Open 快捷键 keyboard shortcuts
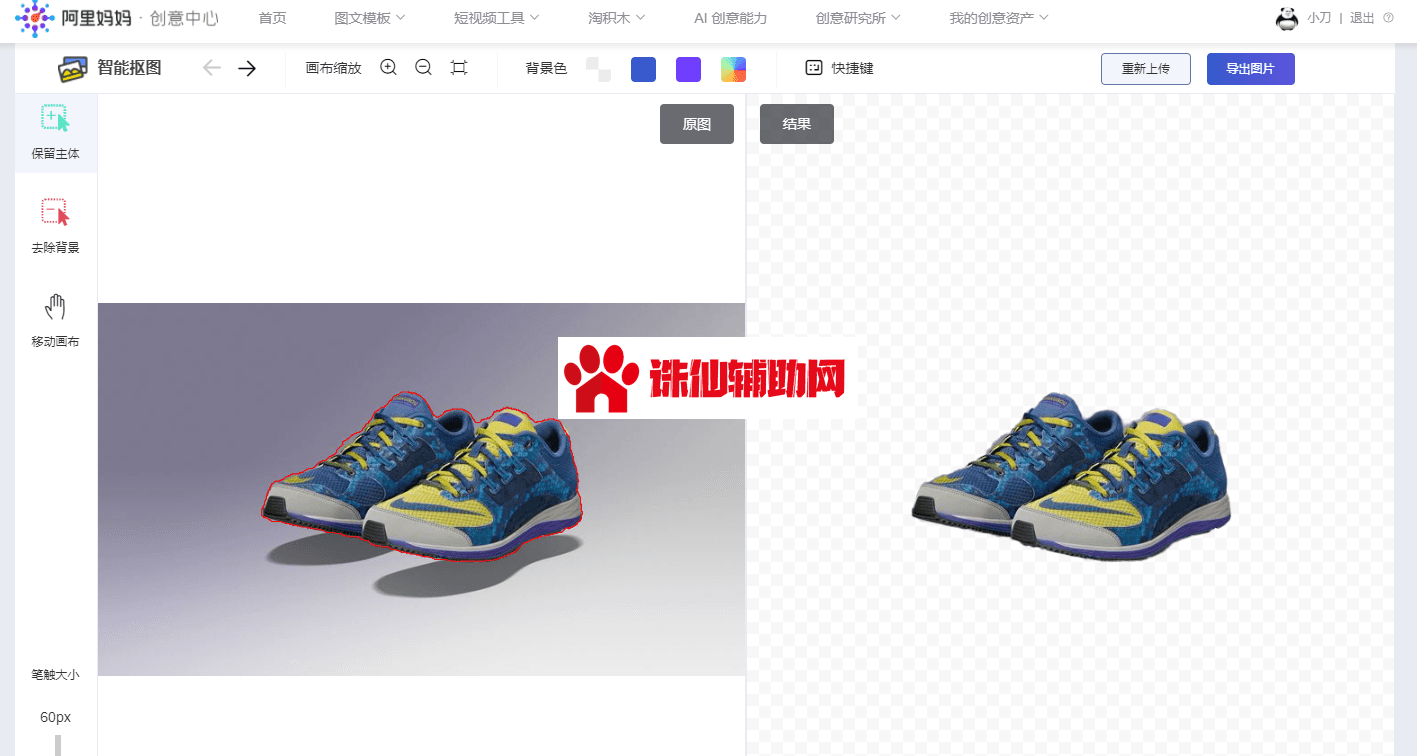The width and height of the screenshot is (1417, 756). click(839, 68)
